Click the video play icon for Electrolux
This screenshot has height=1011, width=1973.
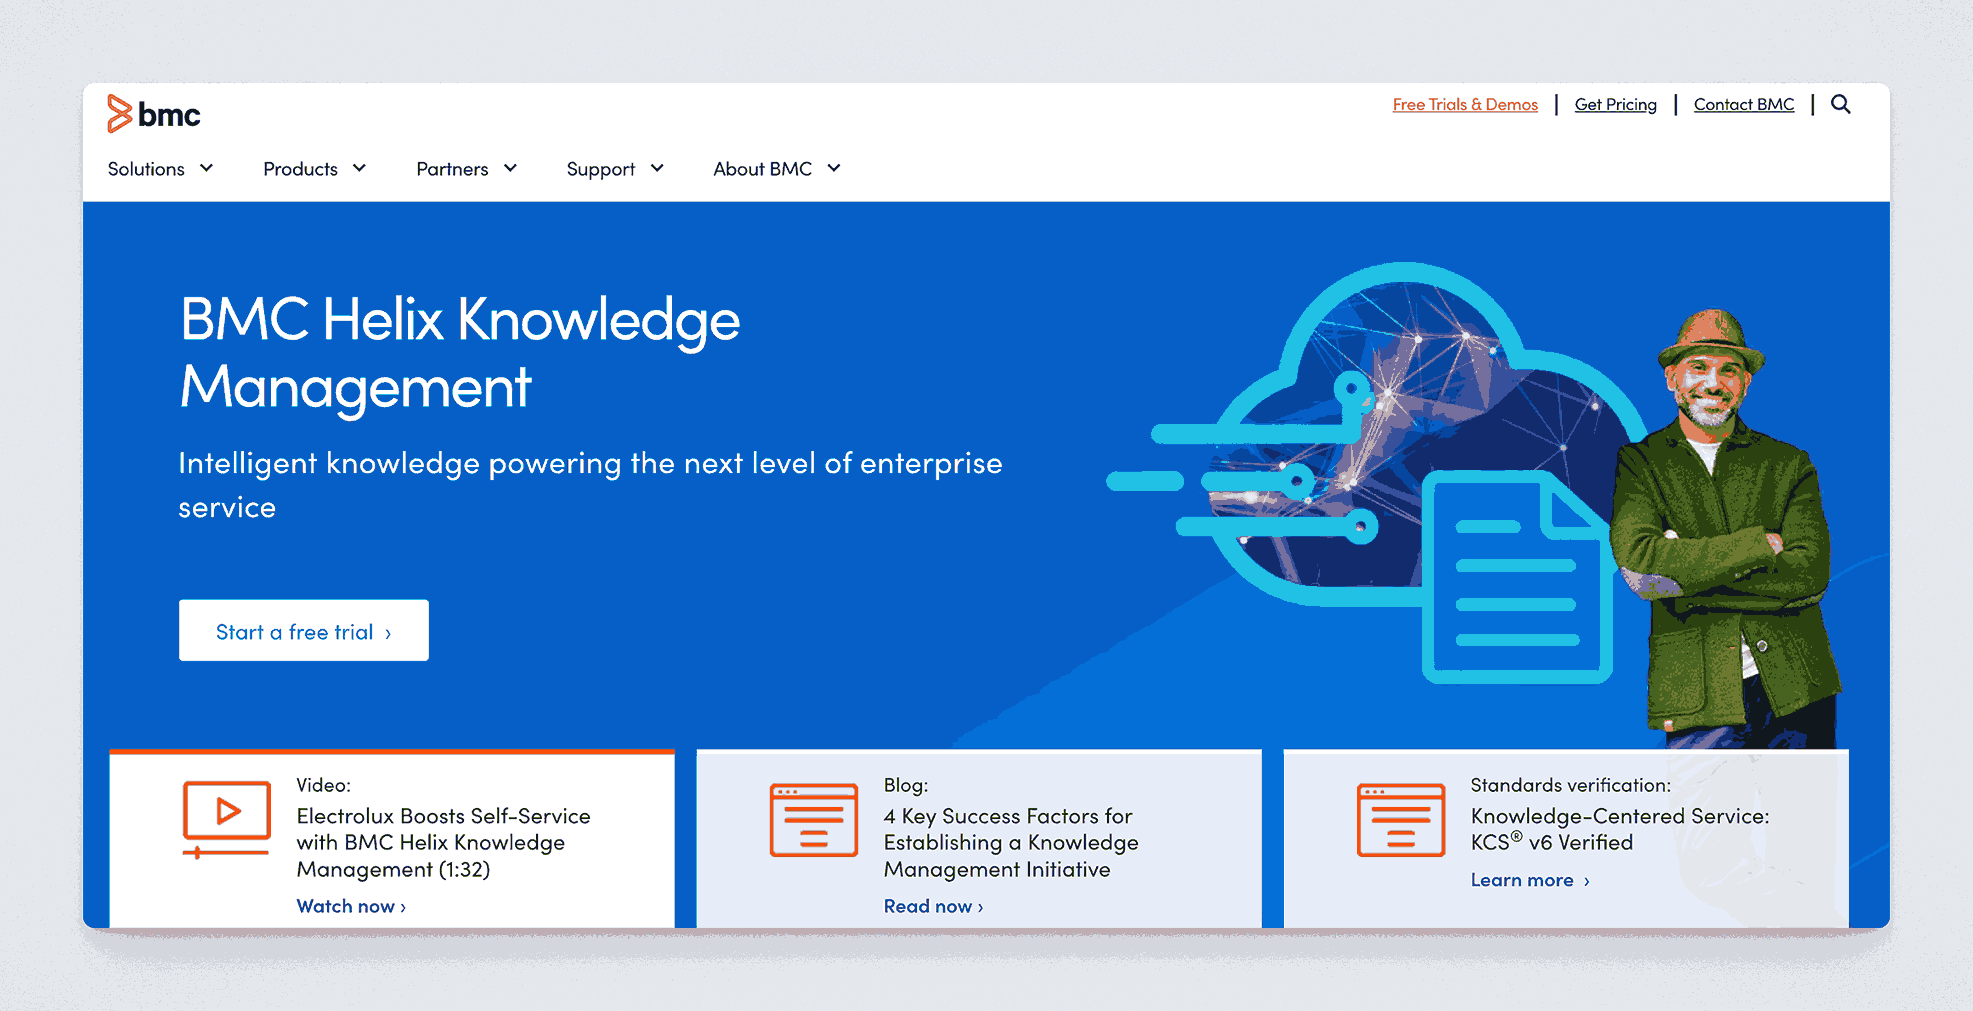(x=227, y=819)
